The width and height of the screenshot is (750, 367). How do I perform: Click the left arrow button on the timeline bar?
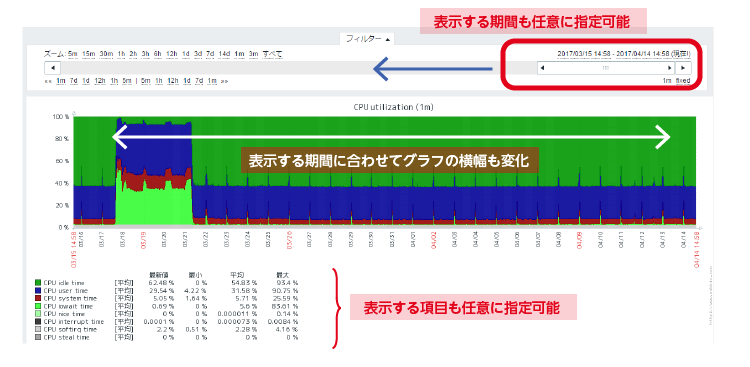click(53, 68)
